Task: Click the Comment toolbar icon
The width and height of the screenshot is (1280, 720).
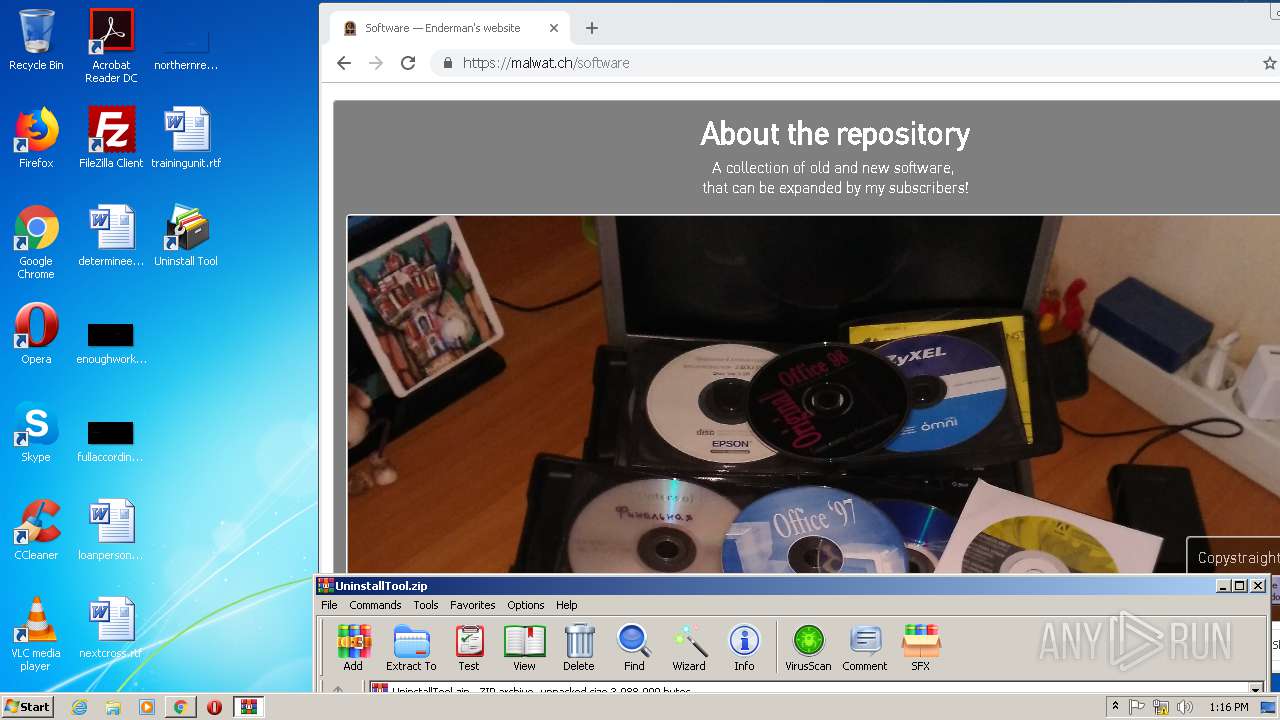Action: point(865,648)
